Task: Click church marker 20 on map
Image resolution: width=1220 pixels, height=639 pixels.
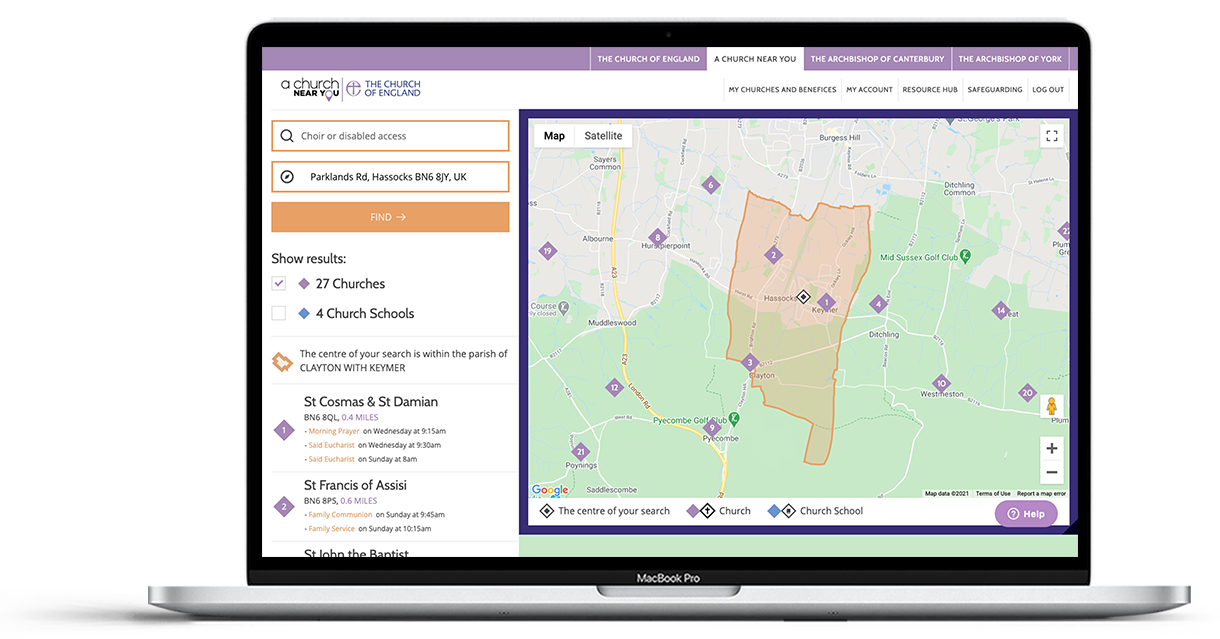Action: (1027, 393)
